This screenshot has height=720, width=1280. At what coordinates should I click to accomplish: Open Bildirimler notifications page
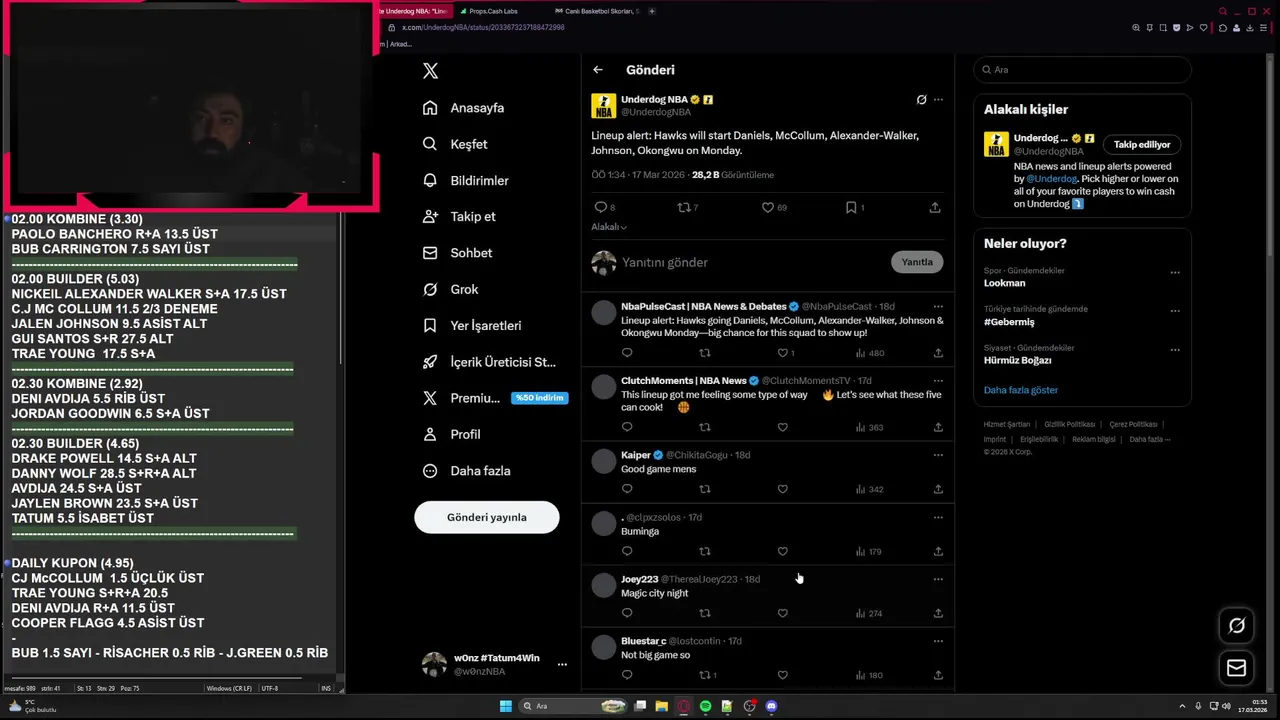[466, 181]
